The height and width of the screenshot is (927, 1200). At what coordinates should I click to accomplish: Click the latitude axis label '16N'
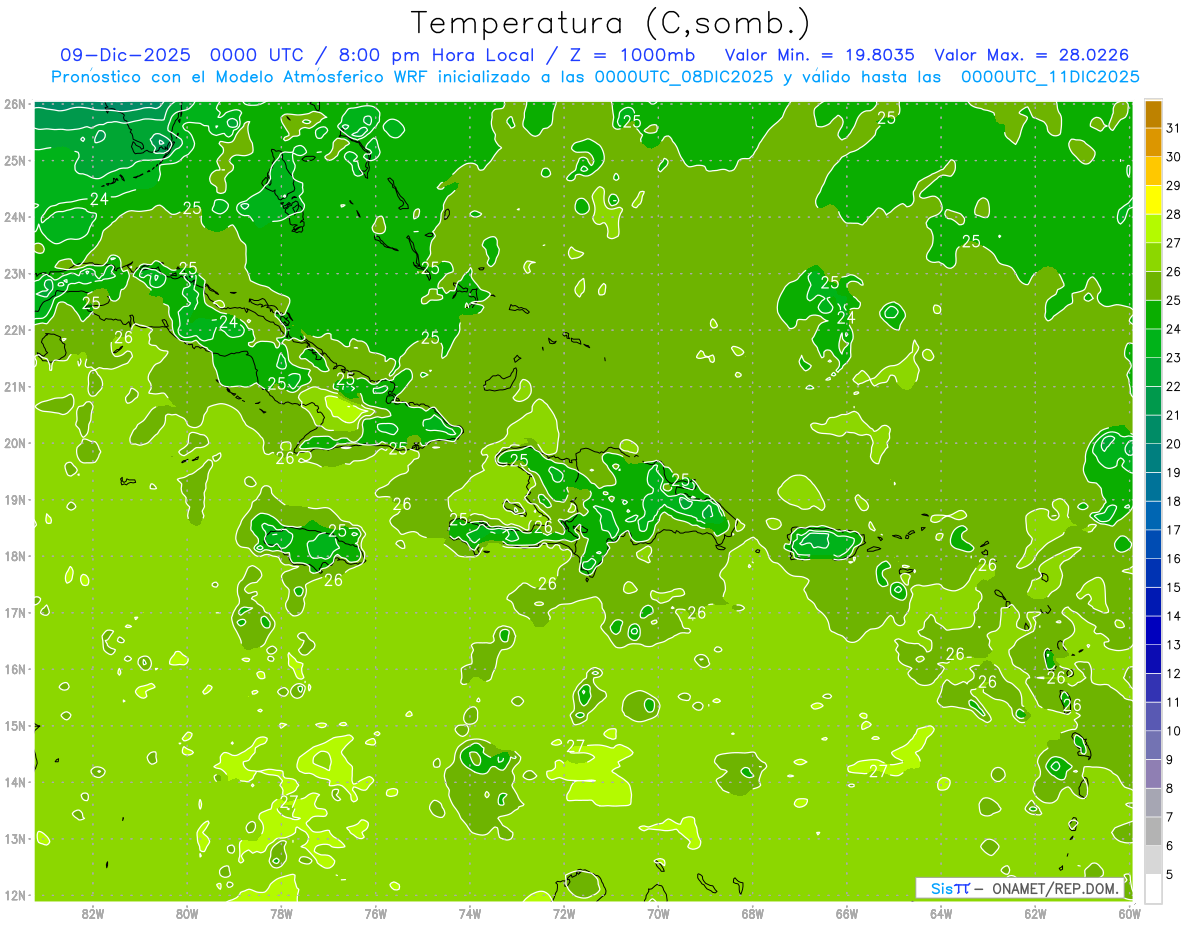(x=15, y=669)
